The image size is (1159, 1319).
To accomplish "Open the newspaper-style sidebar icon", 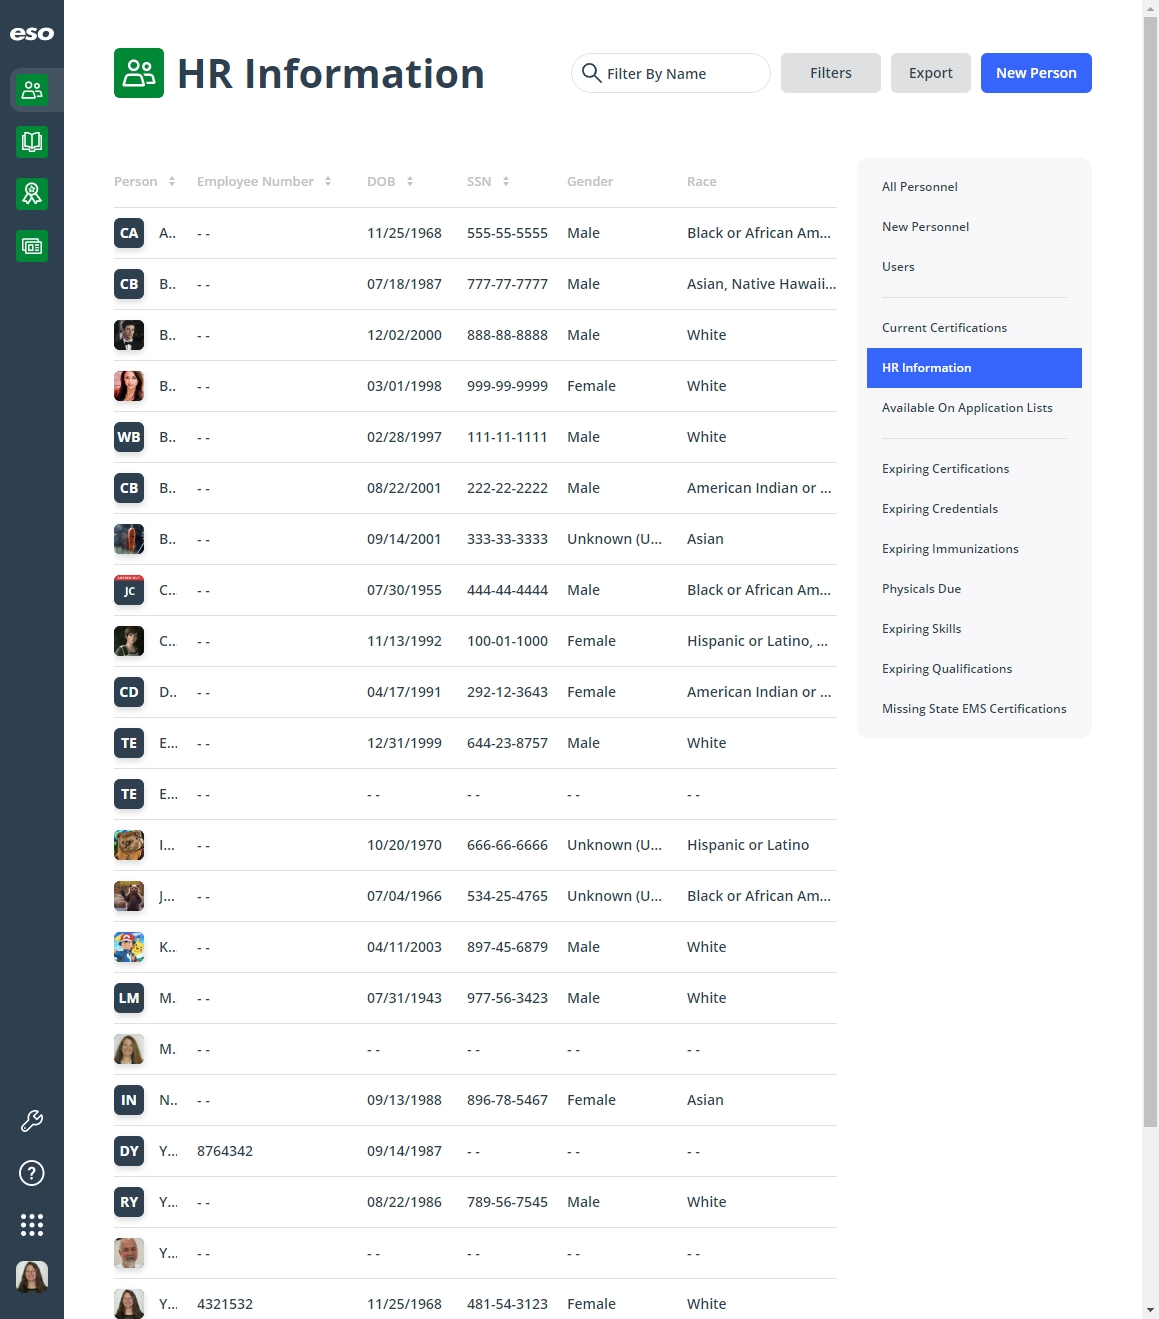I will pyautogui.click(x=32, y=246).
